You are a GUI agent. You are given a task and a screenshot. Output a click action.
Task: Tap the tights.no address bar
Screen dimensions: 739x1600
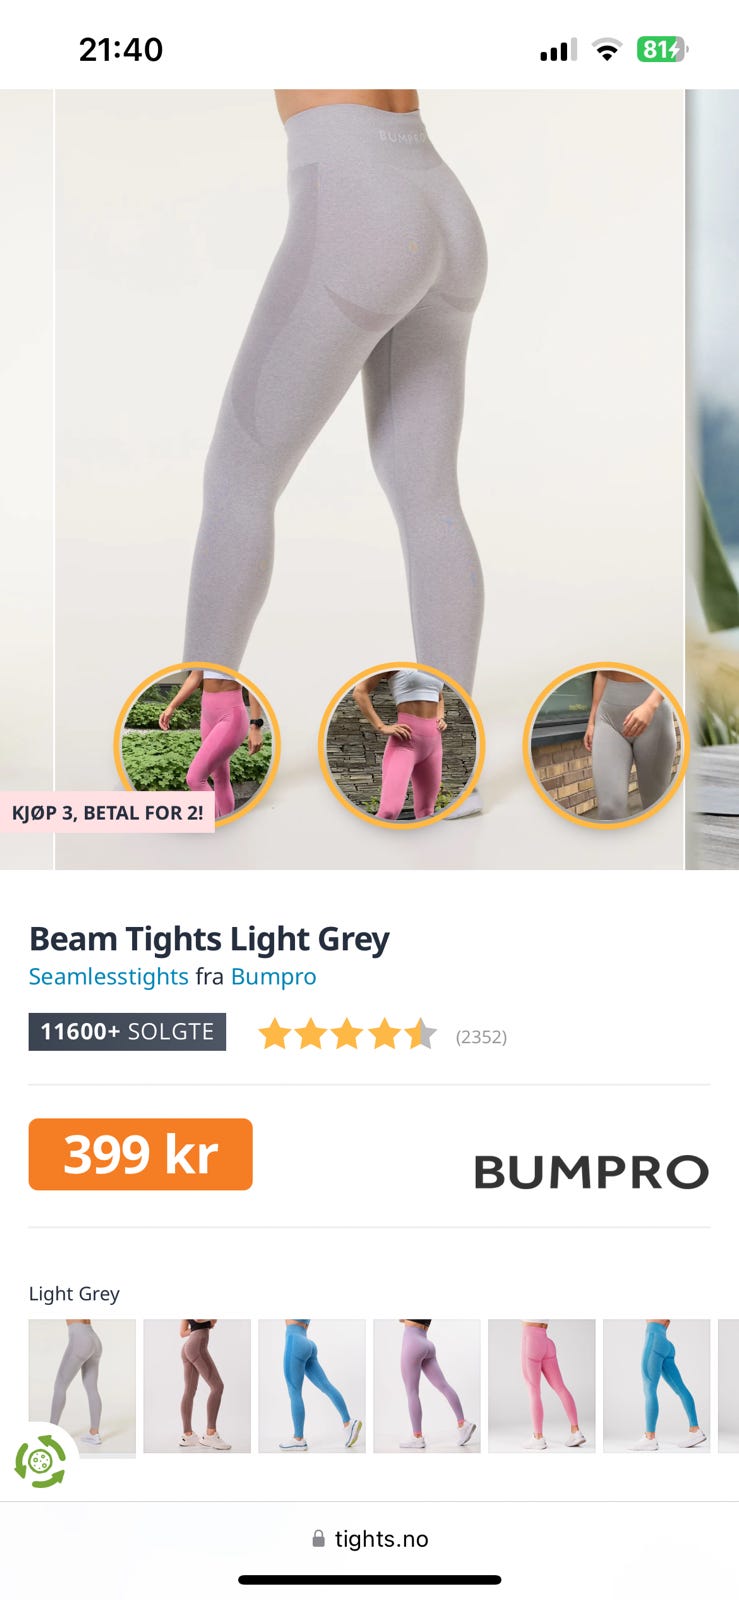370,1538
